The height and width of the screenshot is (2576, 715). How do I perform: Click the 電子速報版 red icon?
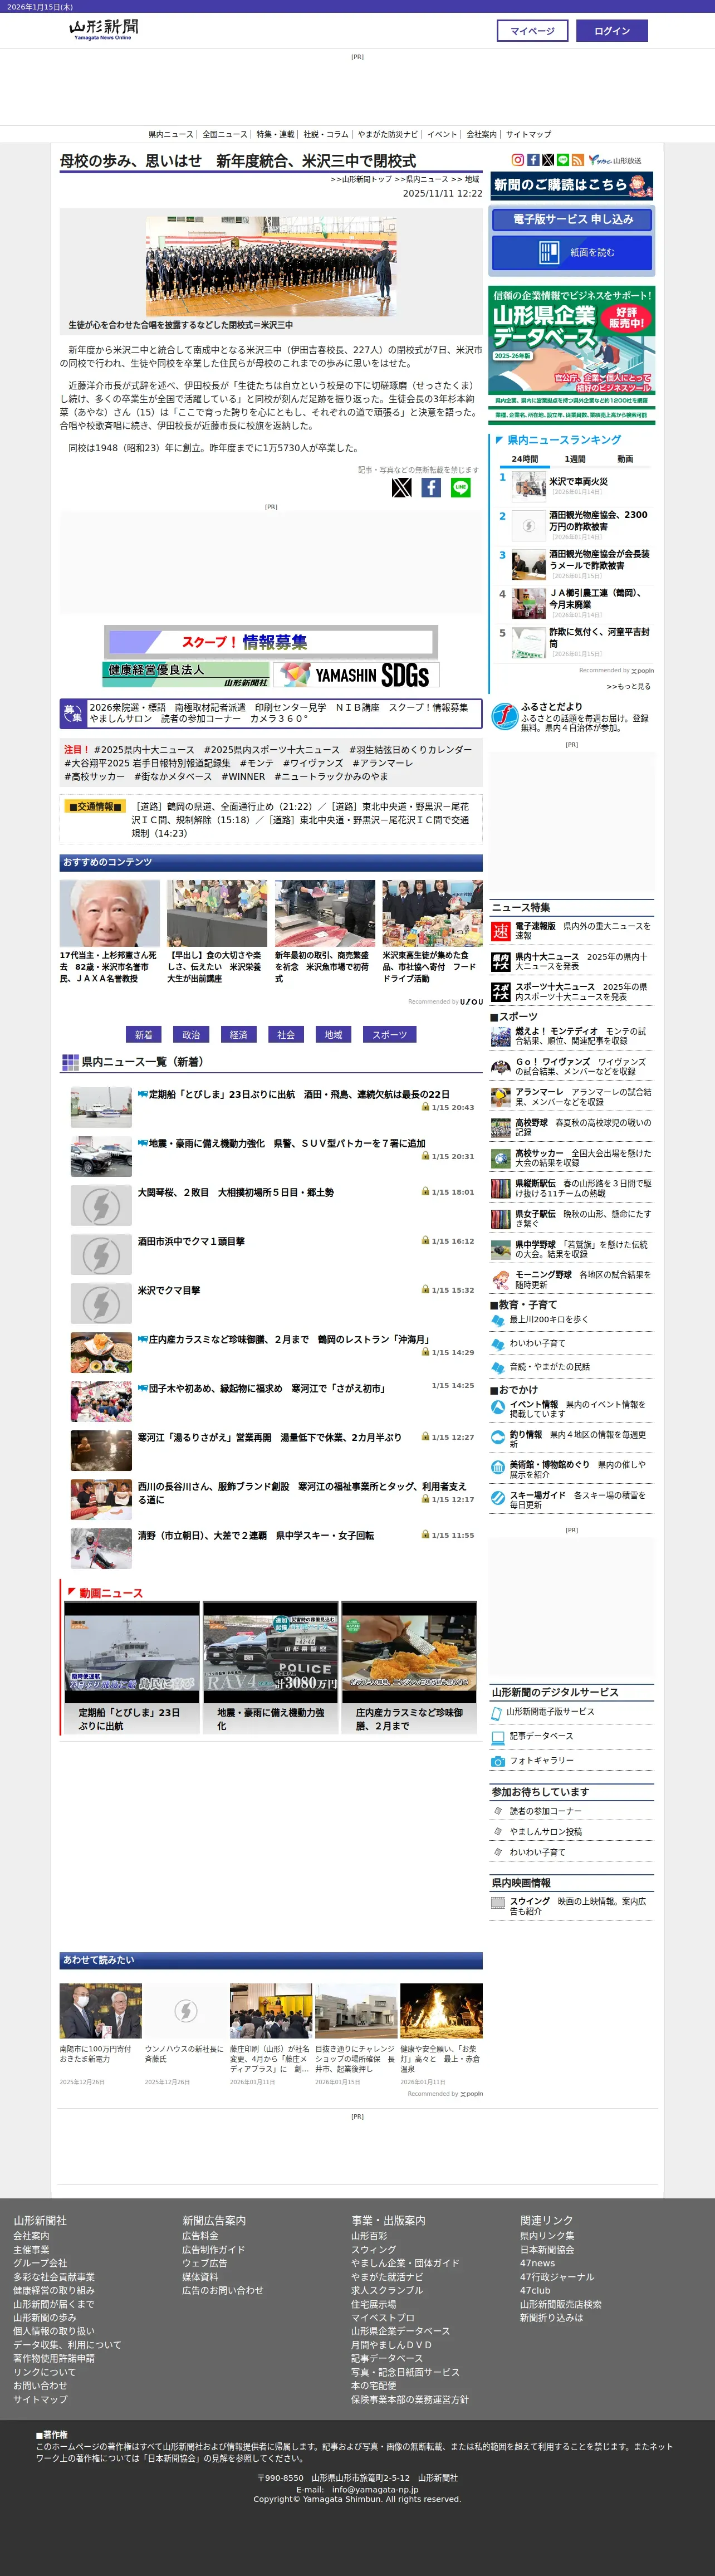(500, 931)
